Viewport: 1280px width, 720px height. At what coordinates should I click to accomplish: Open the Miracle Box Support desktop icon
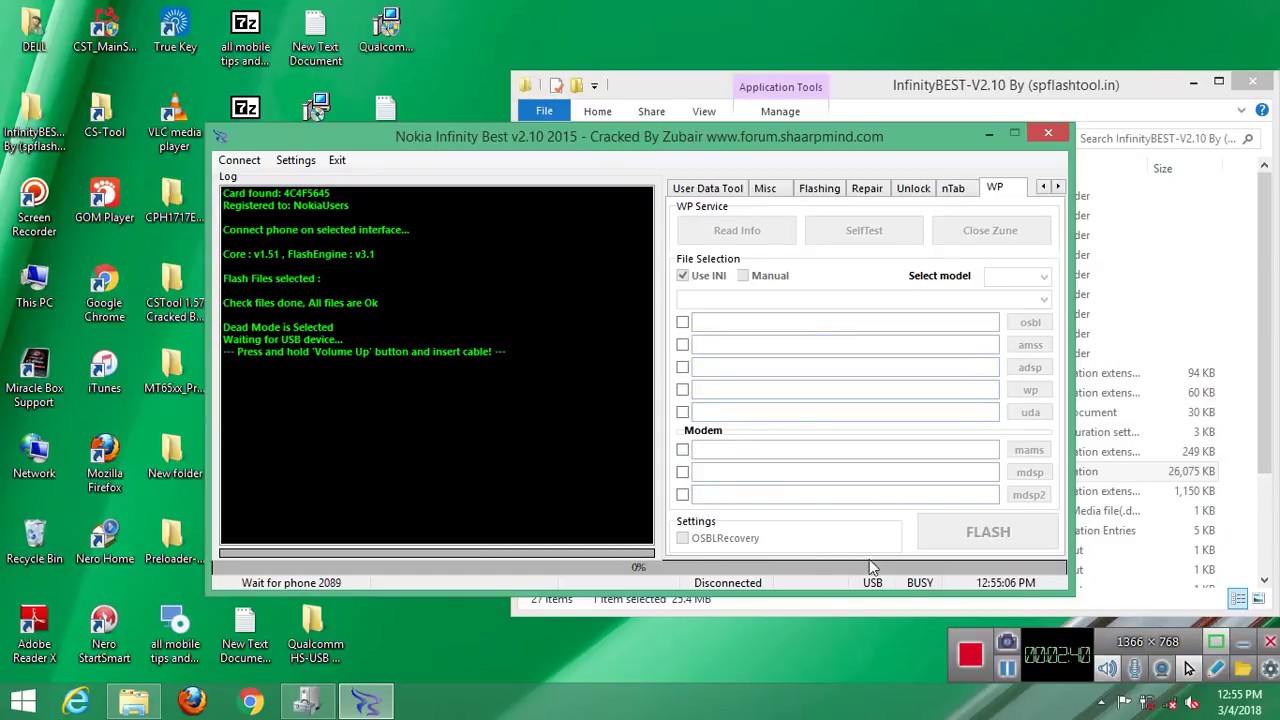34,379
